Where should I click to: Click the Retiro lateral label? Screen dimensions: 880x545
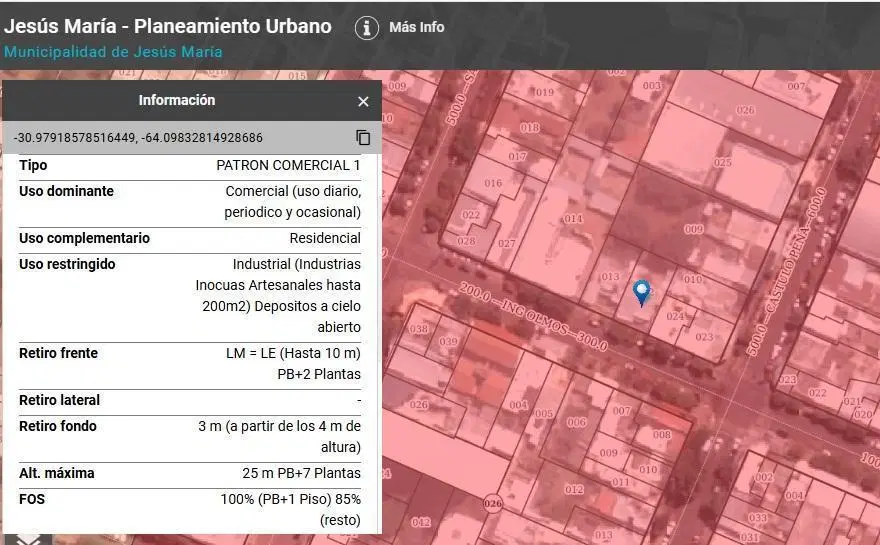tap(59, 400)
